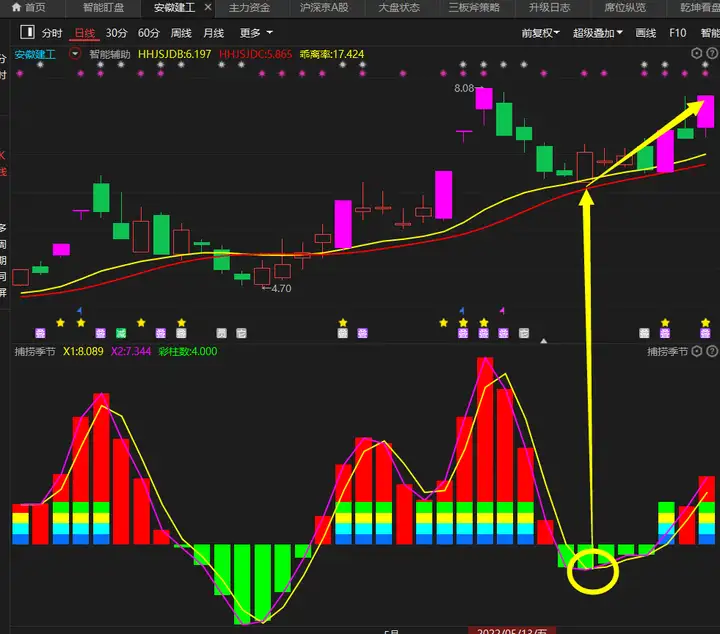The image size is (720, 634).
Task: Open the 更多 periods dropdown
Action: pyautogui.click(x=256, y=33)
